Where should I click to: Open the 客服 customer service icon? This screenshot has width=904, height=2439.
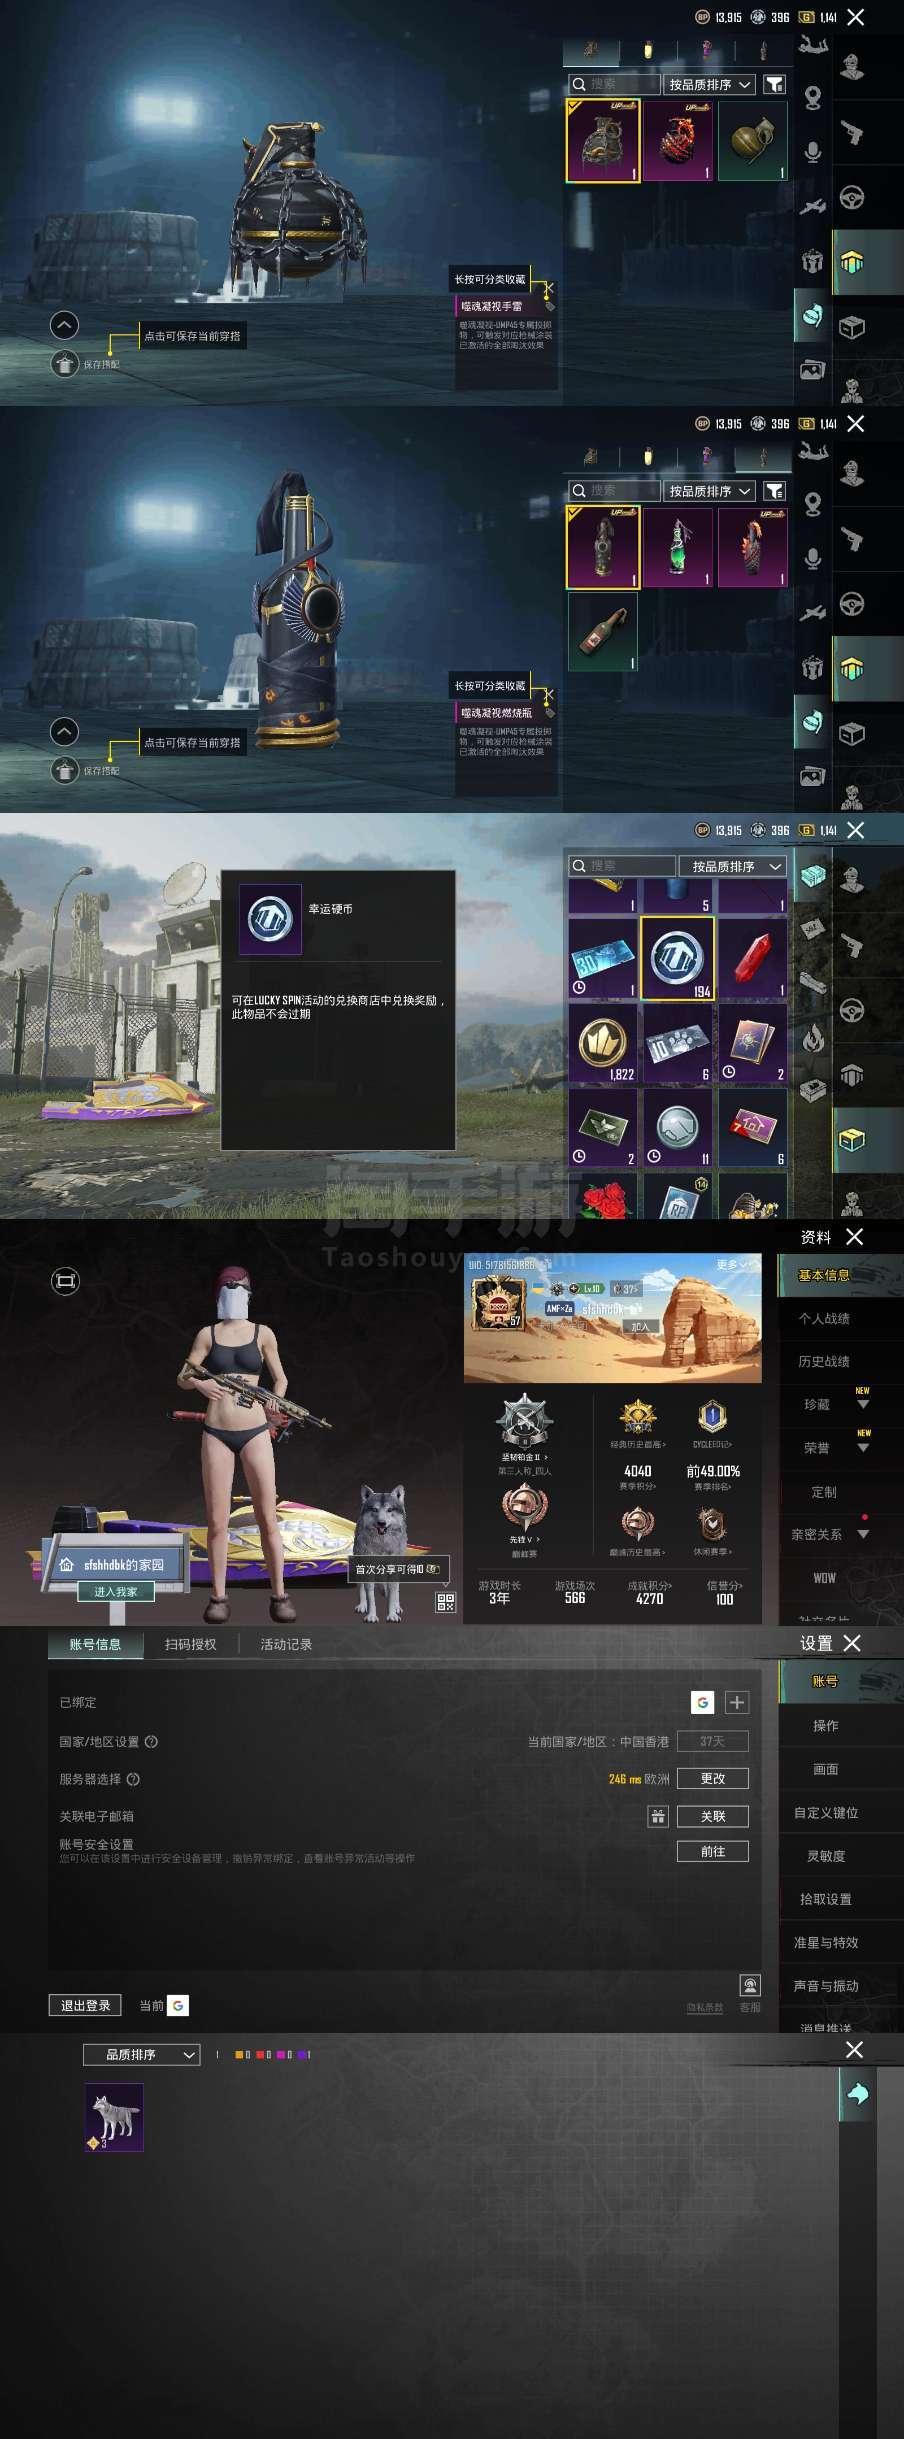tap(750, 1985)
